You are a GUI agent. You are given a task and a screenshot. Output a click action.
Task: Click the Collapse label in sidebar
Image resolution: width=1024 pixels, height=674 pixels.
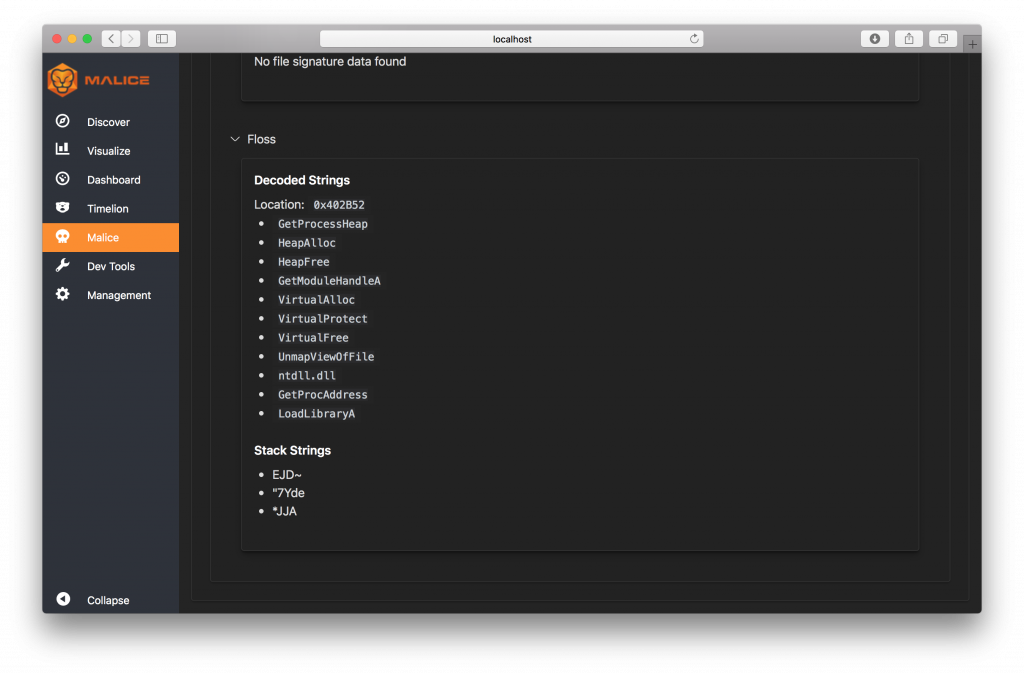point(108,600)
